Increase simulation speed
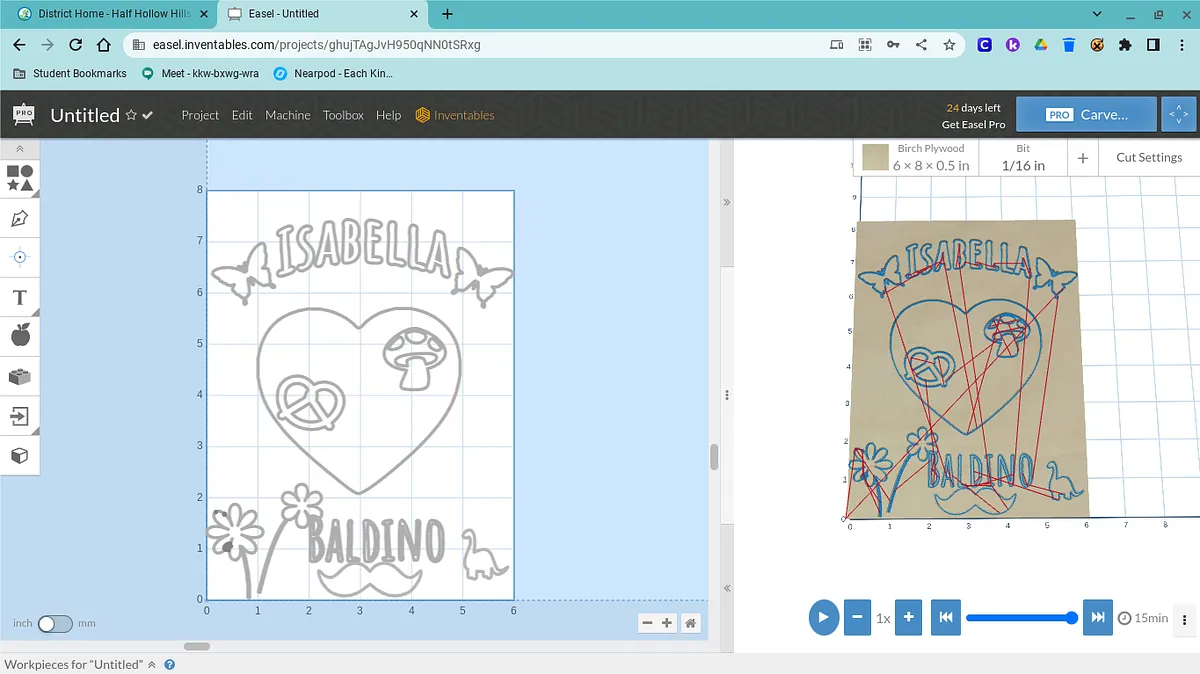The height and width of the screenshot is (674, 1200). click(x=908, y=617)
